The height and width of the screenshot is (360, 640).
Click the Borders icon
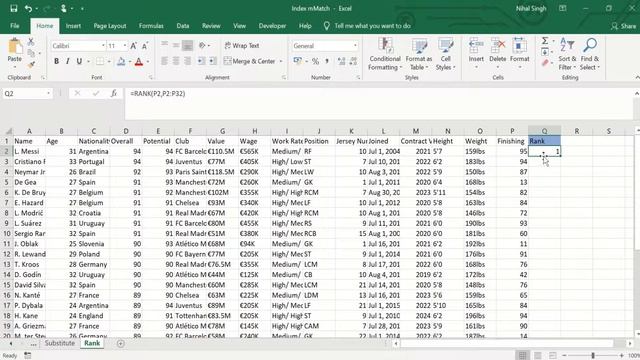[100, 61]
